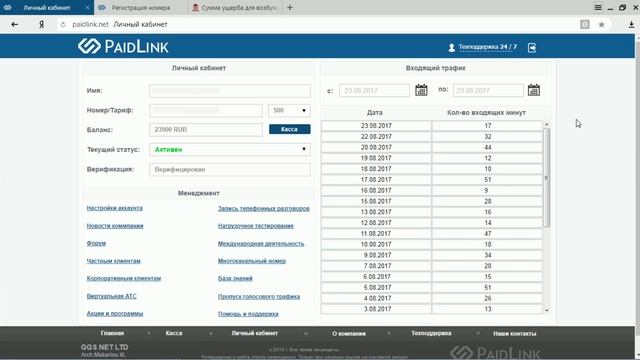Click Личный кабинет in footer menu

pyautogui.click(x=255, y=333)
